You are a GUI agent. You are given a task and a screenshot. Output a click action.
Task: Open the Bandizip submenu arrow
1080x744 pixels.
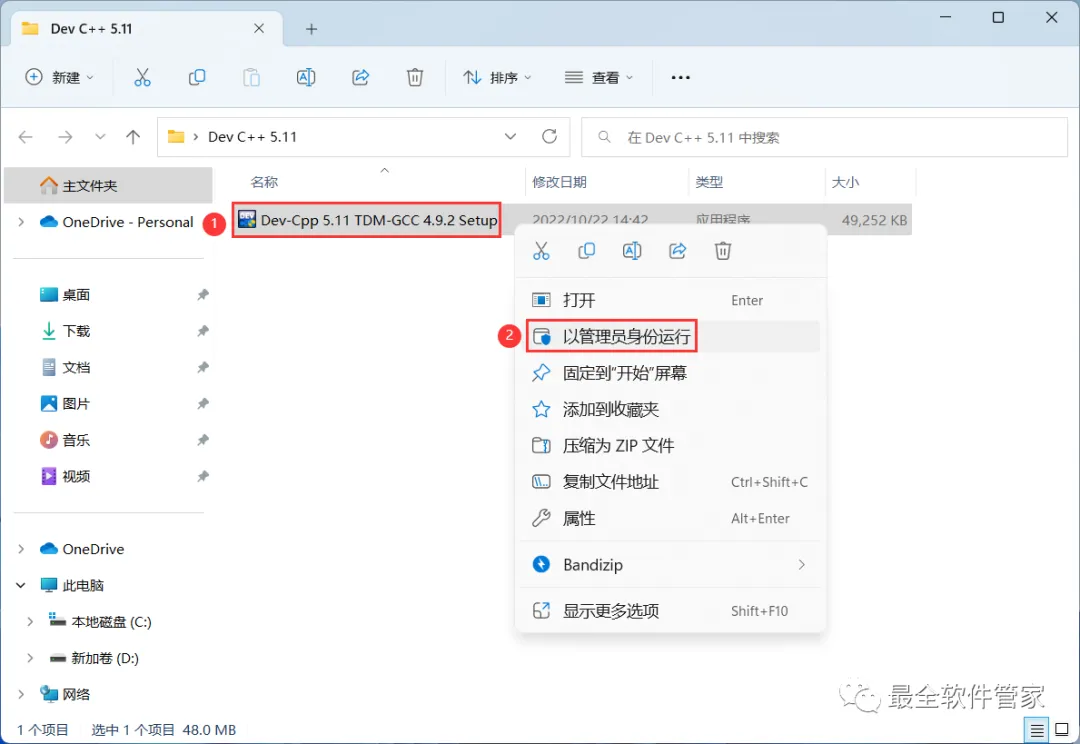point(801,565)
